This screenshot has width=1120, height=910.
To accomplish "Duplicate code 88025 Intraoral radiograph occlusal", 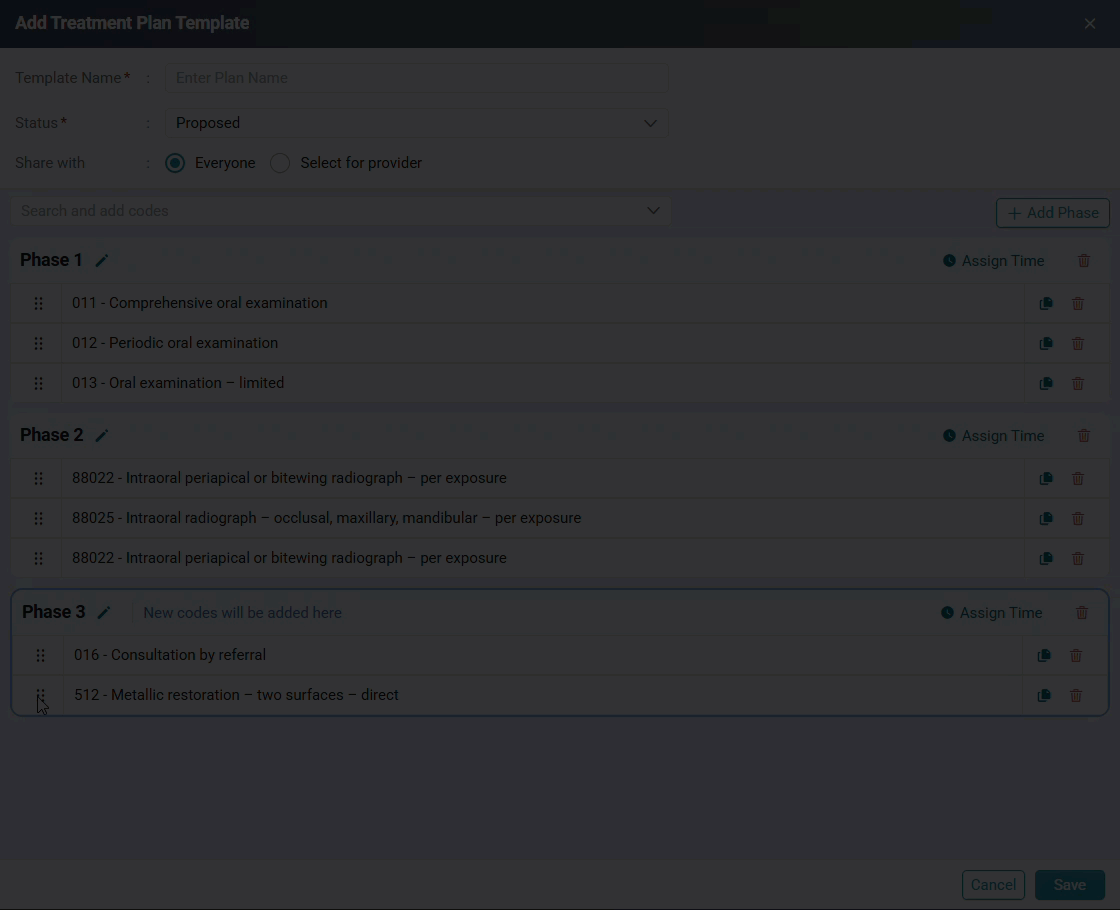I will (x=1046, y=519).
